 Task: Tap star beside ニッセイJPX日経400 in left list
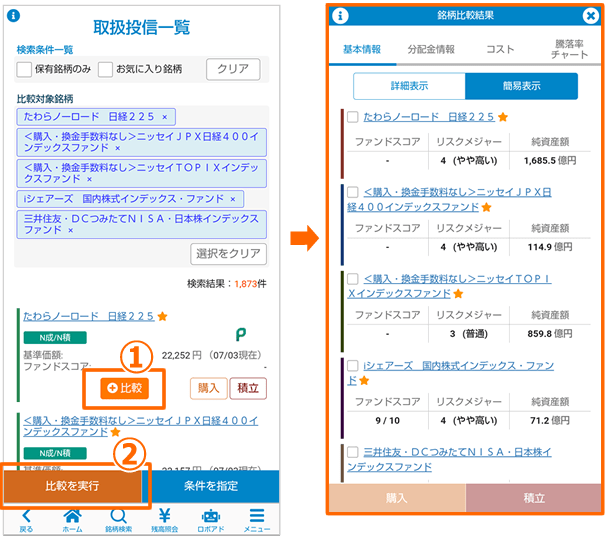[x=115, y=432]
